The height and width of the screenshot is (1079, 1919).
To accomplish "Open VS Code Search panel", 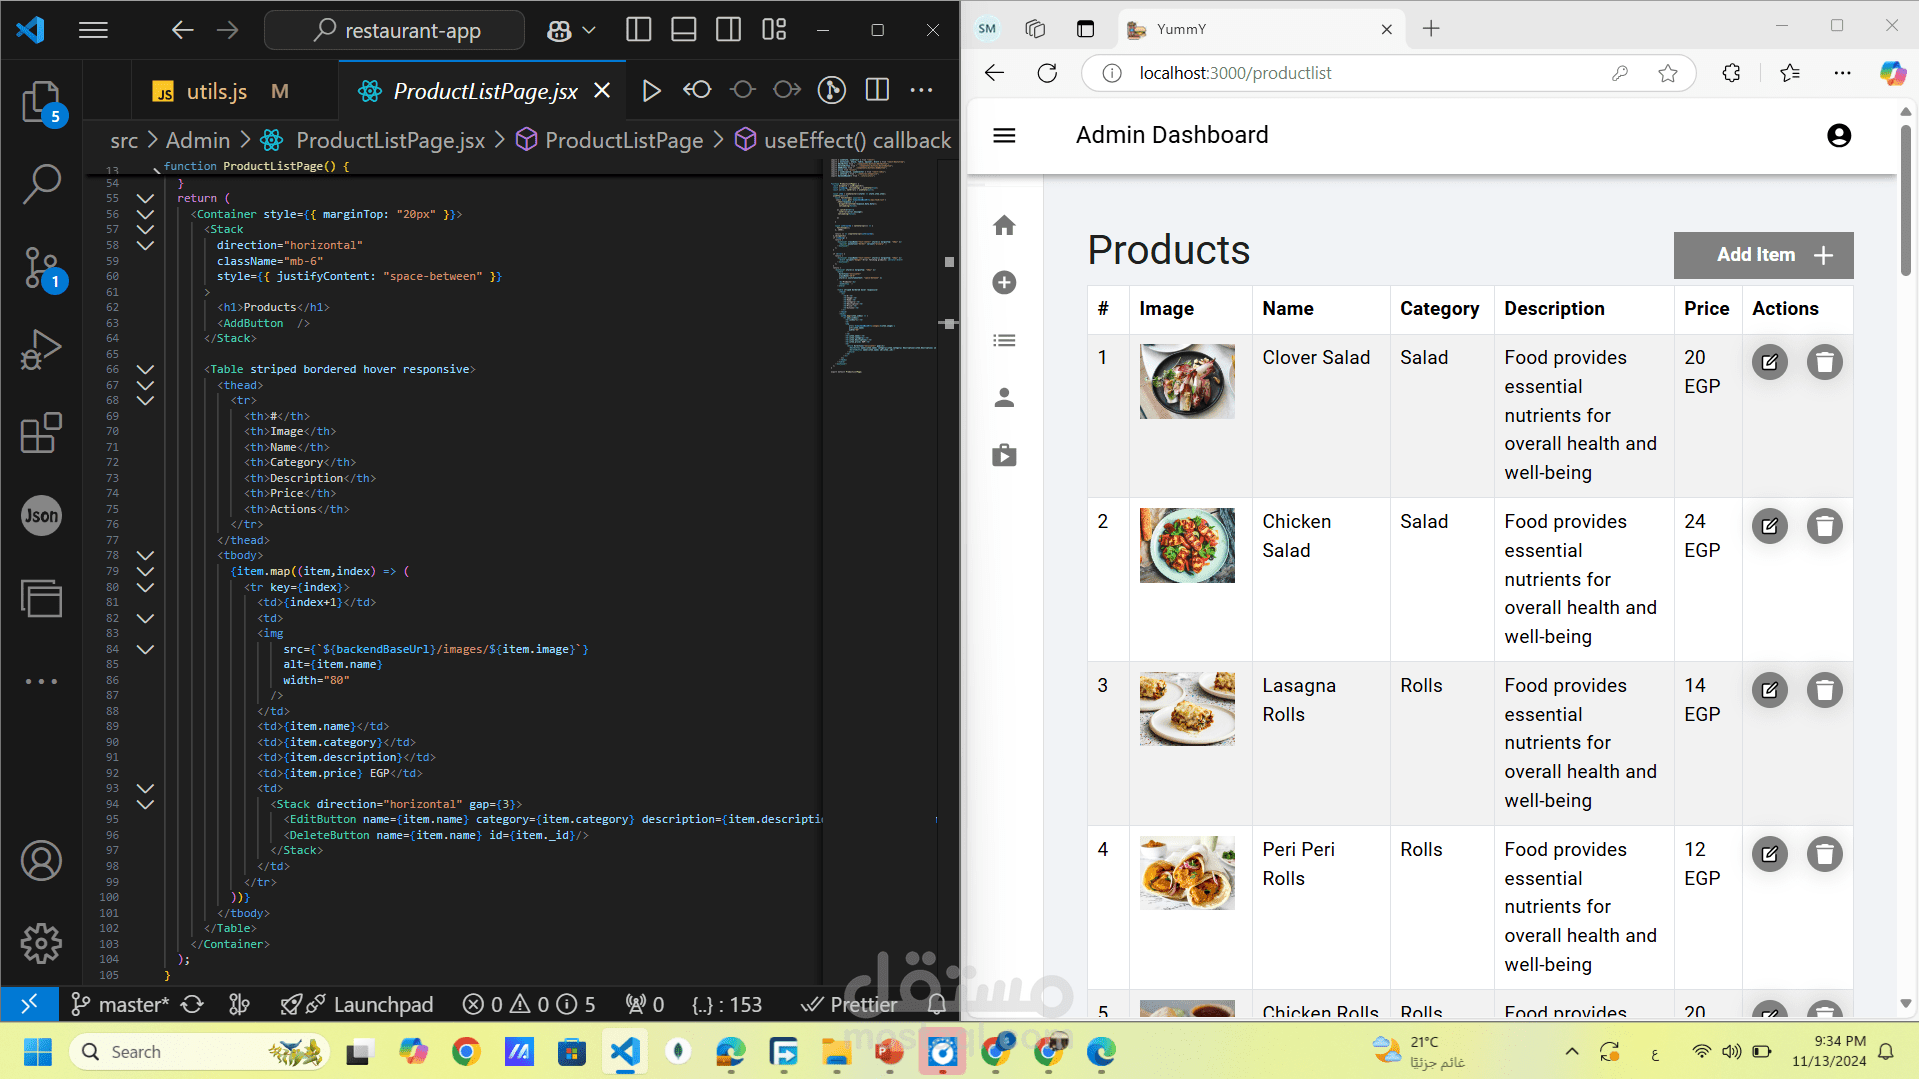I will [x=41, y=184].
